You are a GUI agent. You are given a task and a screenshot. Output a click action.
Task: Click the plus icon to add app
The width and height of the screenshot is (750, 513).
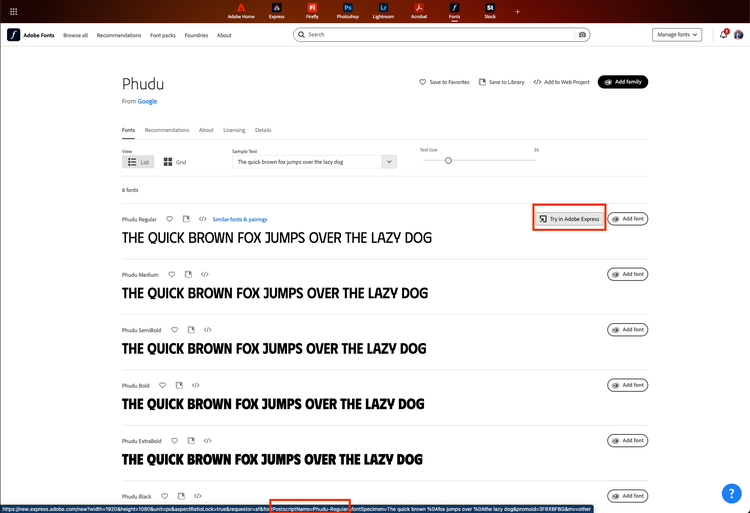[x=518, y=11]
